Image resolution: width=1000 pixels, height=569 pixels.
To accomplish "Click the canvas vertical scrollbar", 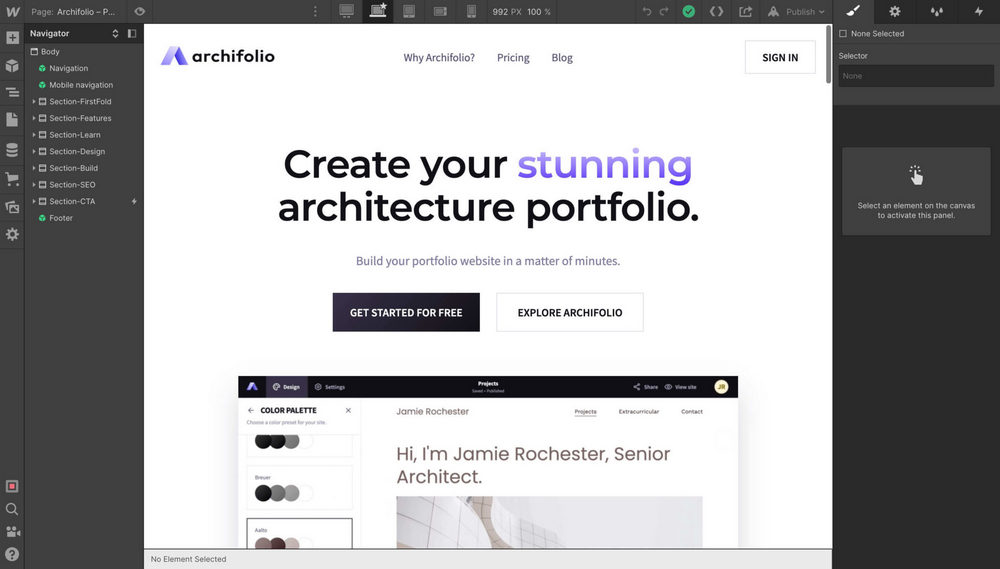I will [828, 54].
